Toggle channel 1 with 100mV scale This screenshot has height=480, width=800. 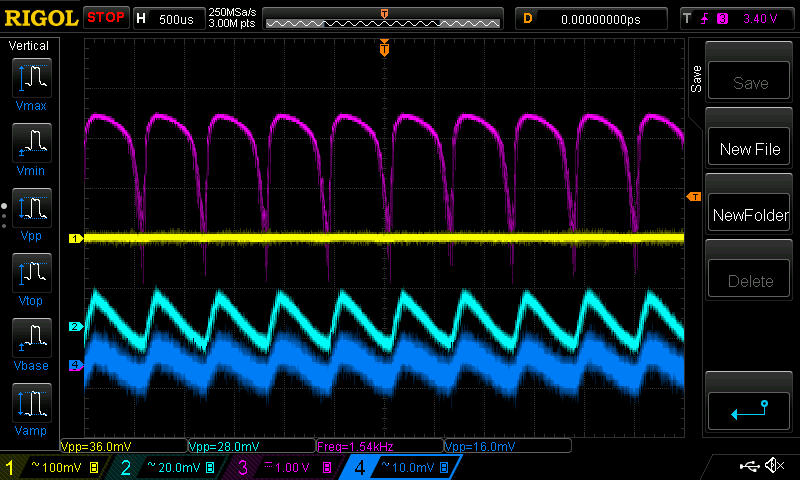click(52, 467)
